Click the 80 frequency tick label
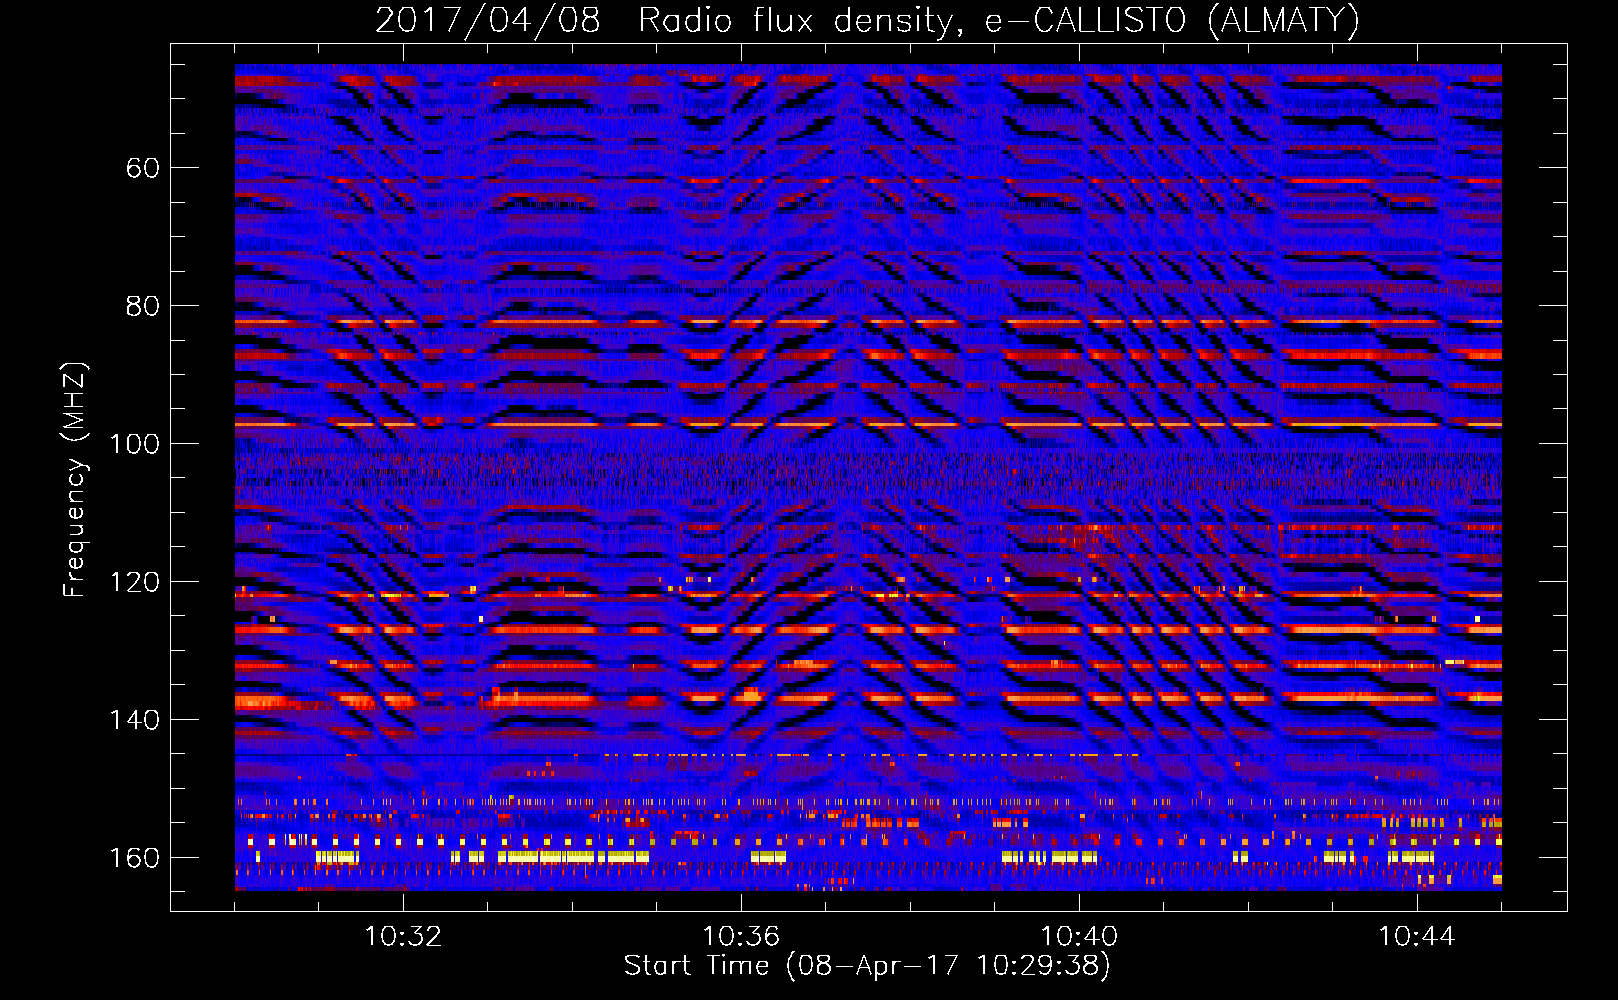 pos(143,305)
